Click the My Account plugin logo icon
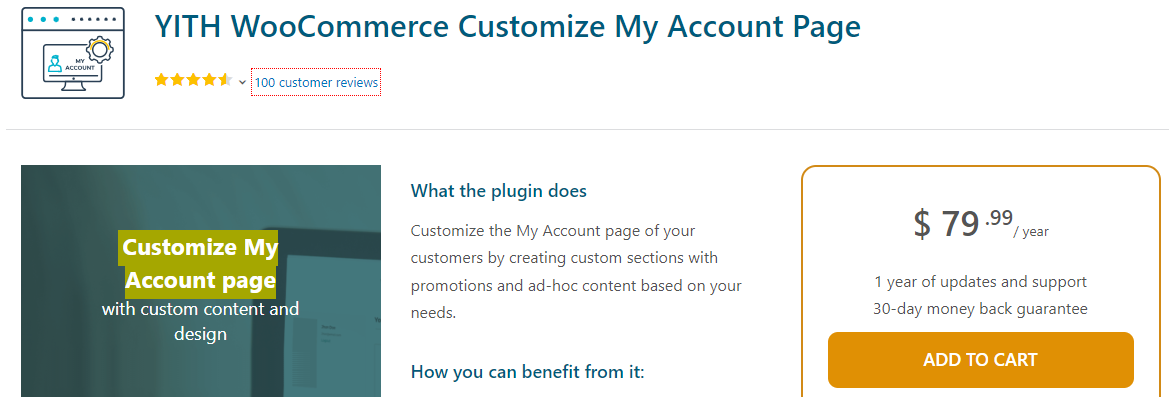The width and height of the screenshot is (1169, 397). click(x=73, y=53)
